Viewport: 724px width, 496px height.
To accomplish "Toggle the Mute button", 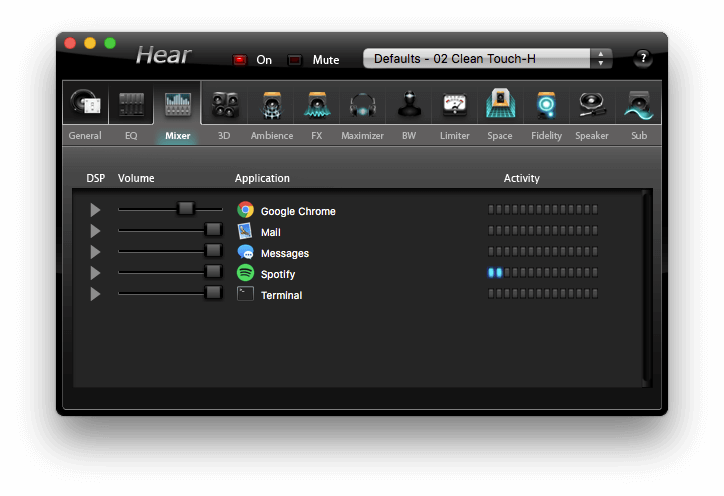I will (295, 60).
